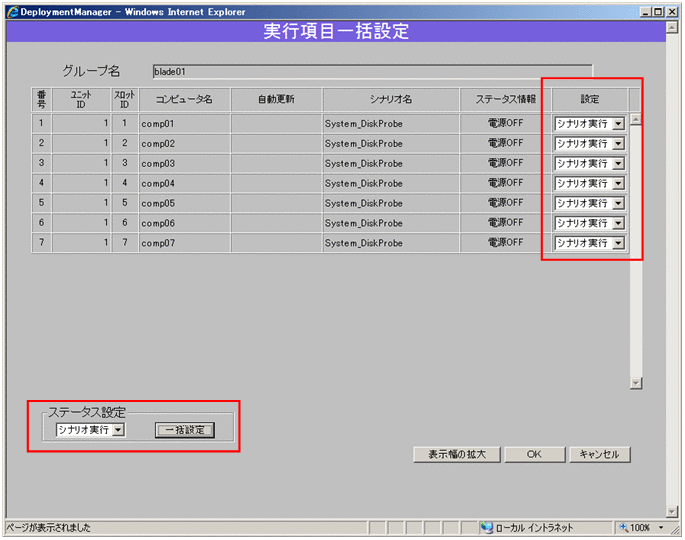Click the コンピュータ名 column header
Screen dimensions: 685x540
point(185,100)
